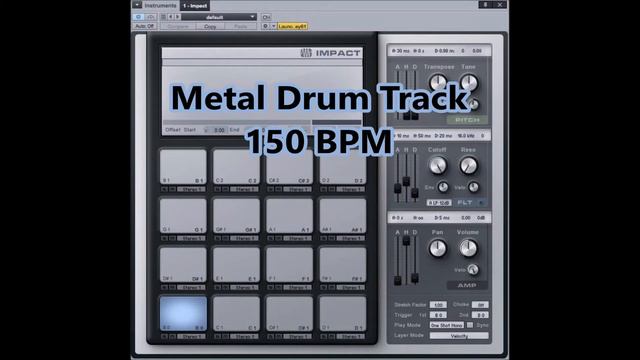Click the amp Hold slider handle
The width and height of the screenshot is (640, 360).
406,241
